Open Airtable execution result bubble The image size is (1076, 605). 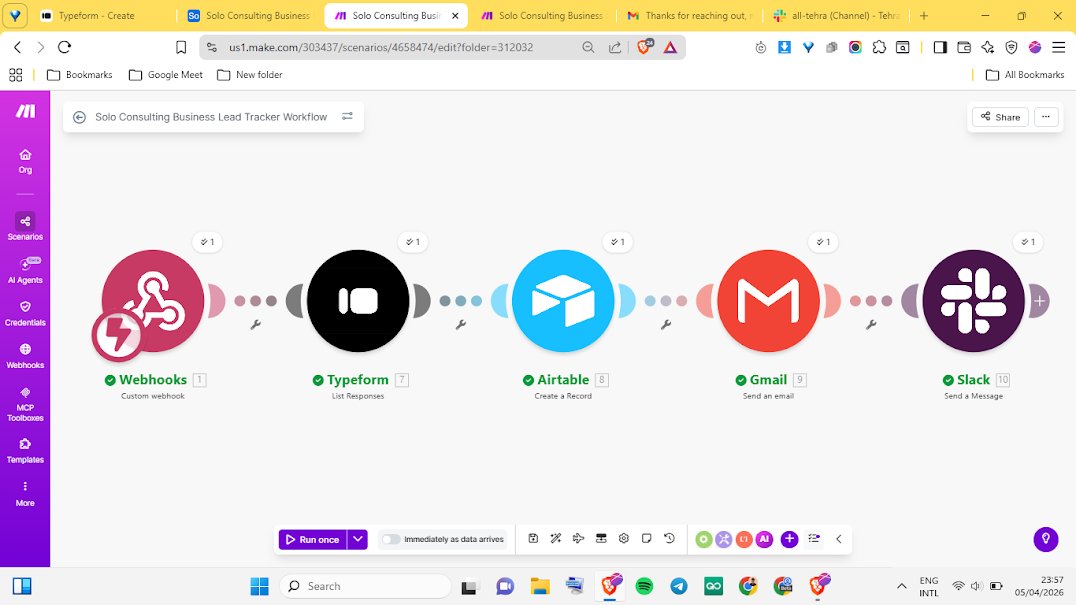[x=618, y=241]
